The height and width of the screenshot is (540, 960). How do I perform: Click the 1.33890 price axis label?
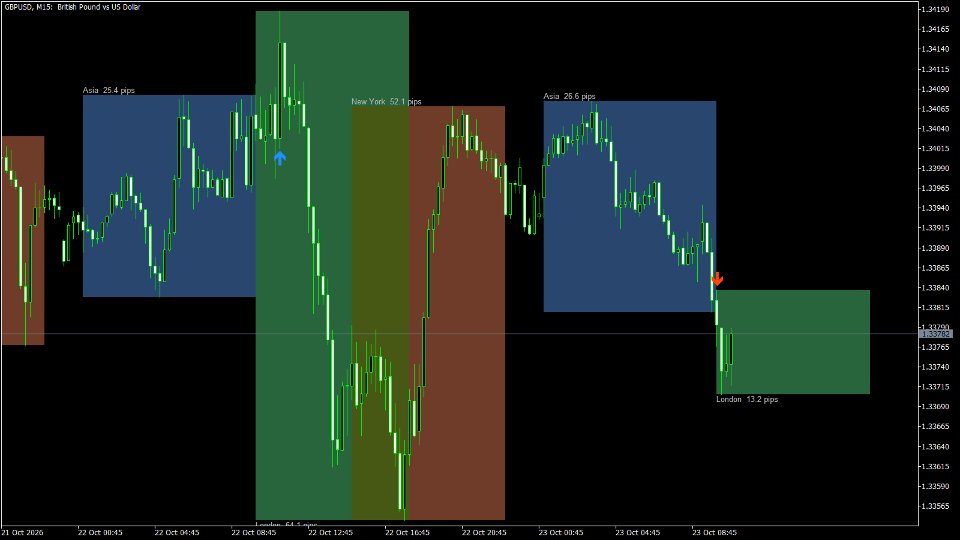click(936, 248)
